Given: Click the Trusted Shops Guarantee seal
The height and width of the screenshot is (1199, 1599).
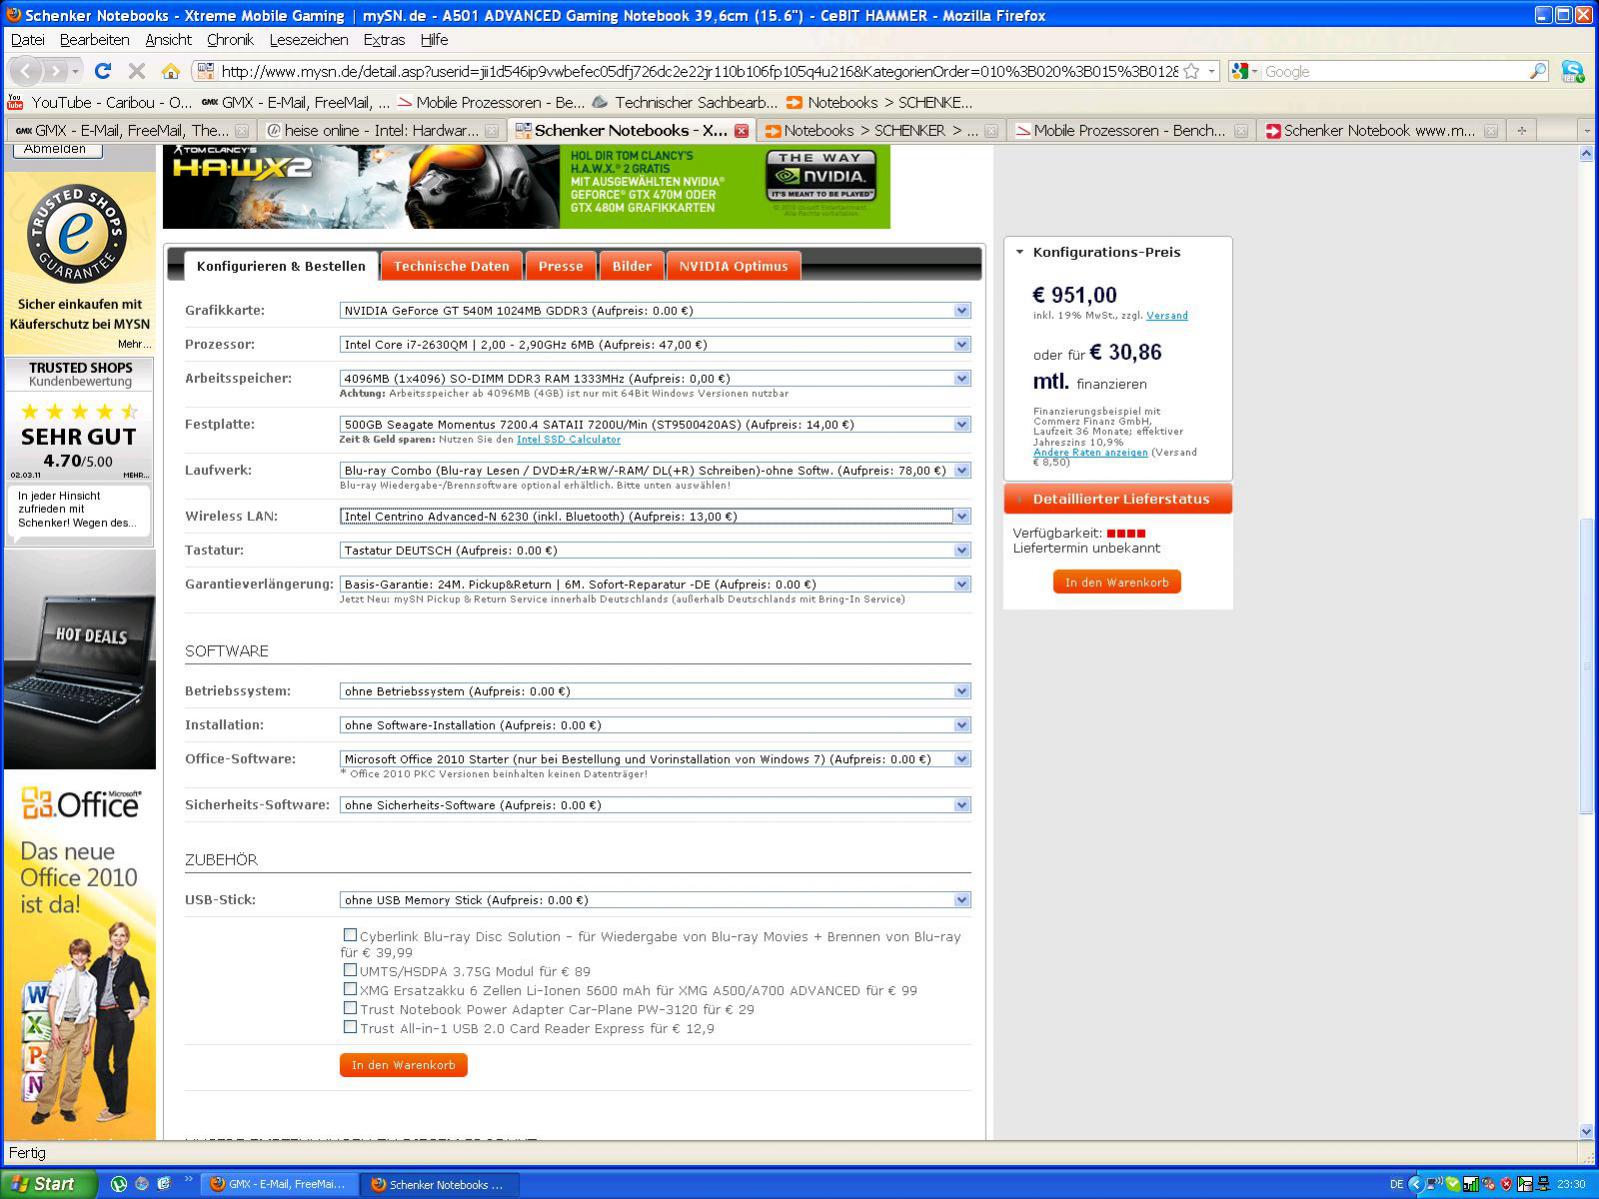Looking at the screenshot, I should coord(77,234).
